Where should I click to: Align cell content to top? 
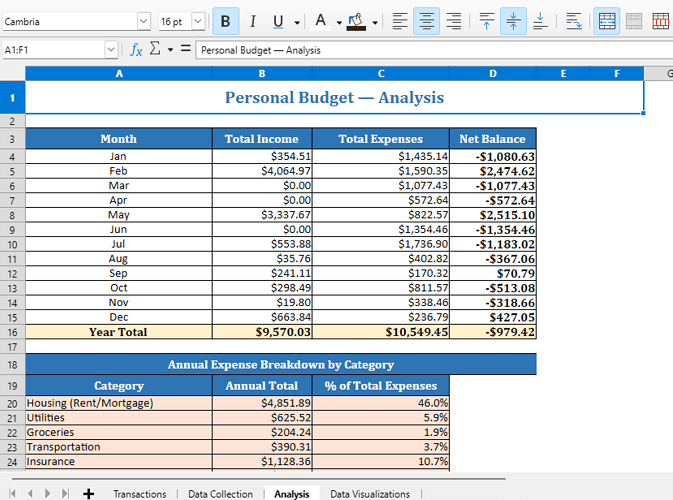pyautogui.click(x=486, y=21)
